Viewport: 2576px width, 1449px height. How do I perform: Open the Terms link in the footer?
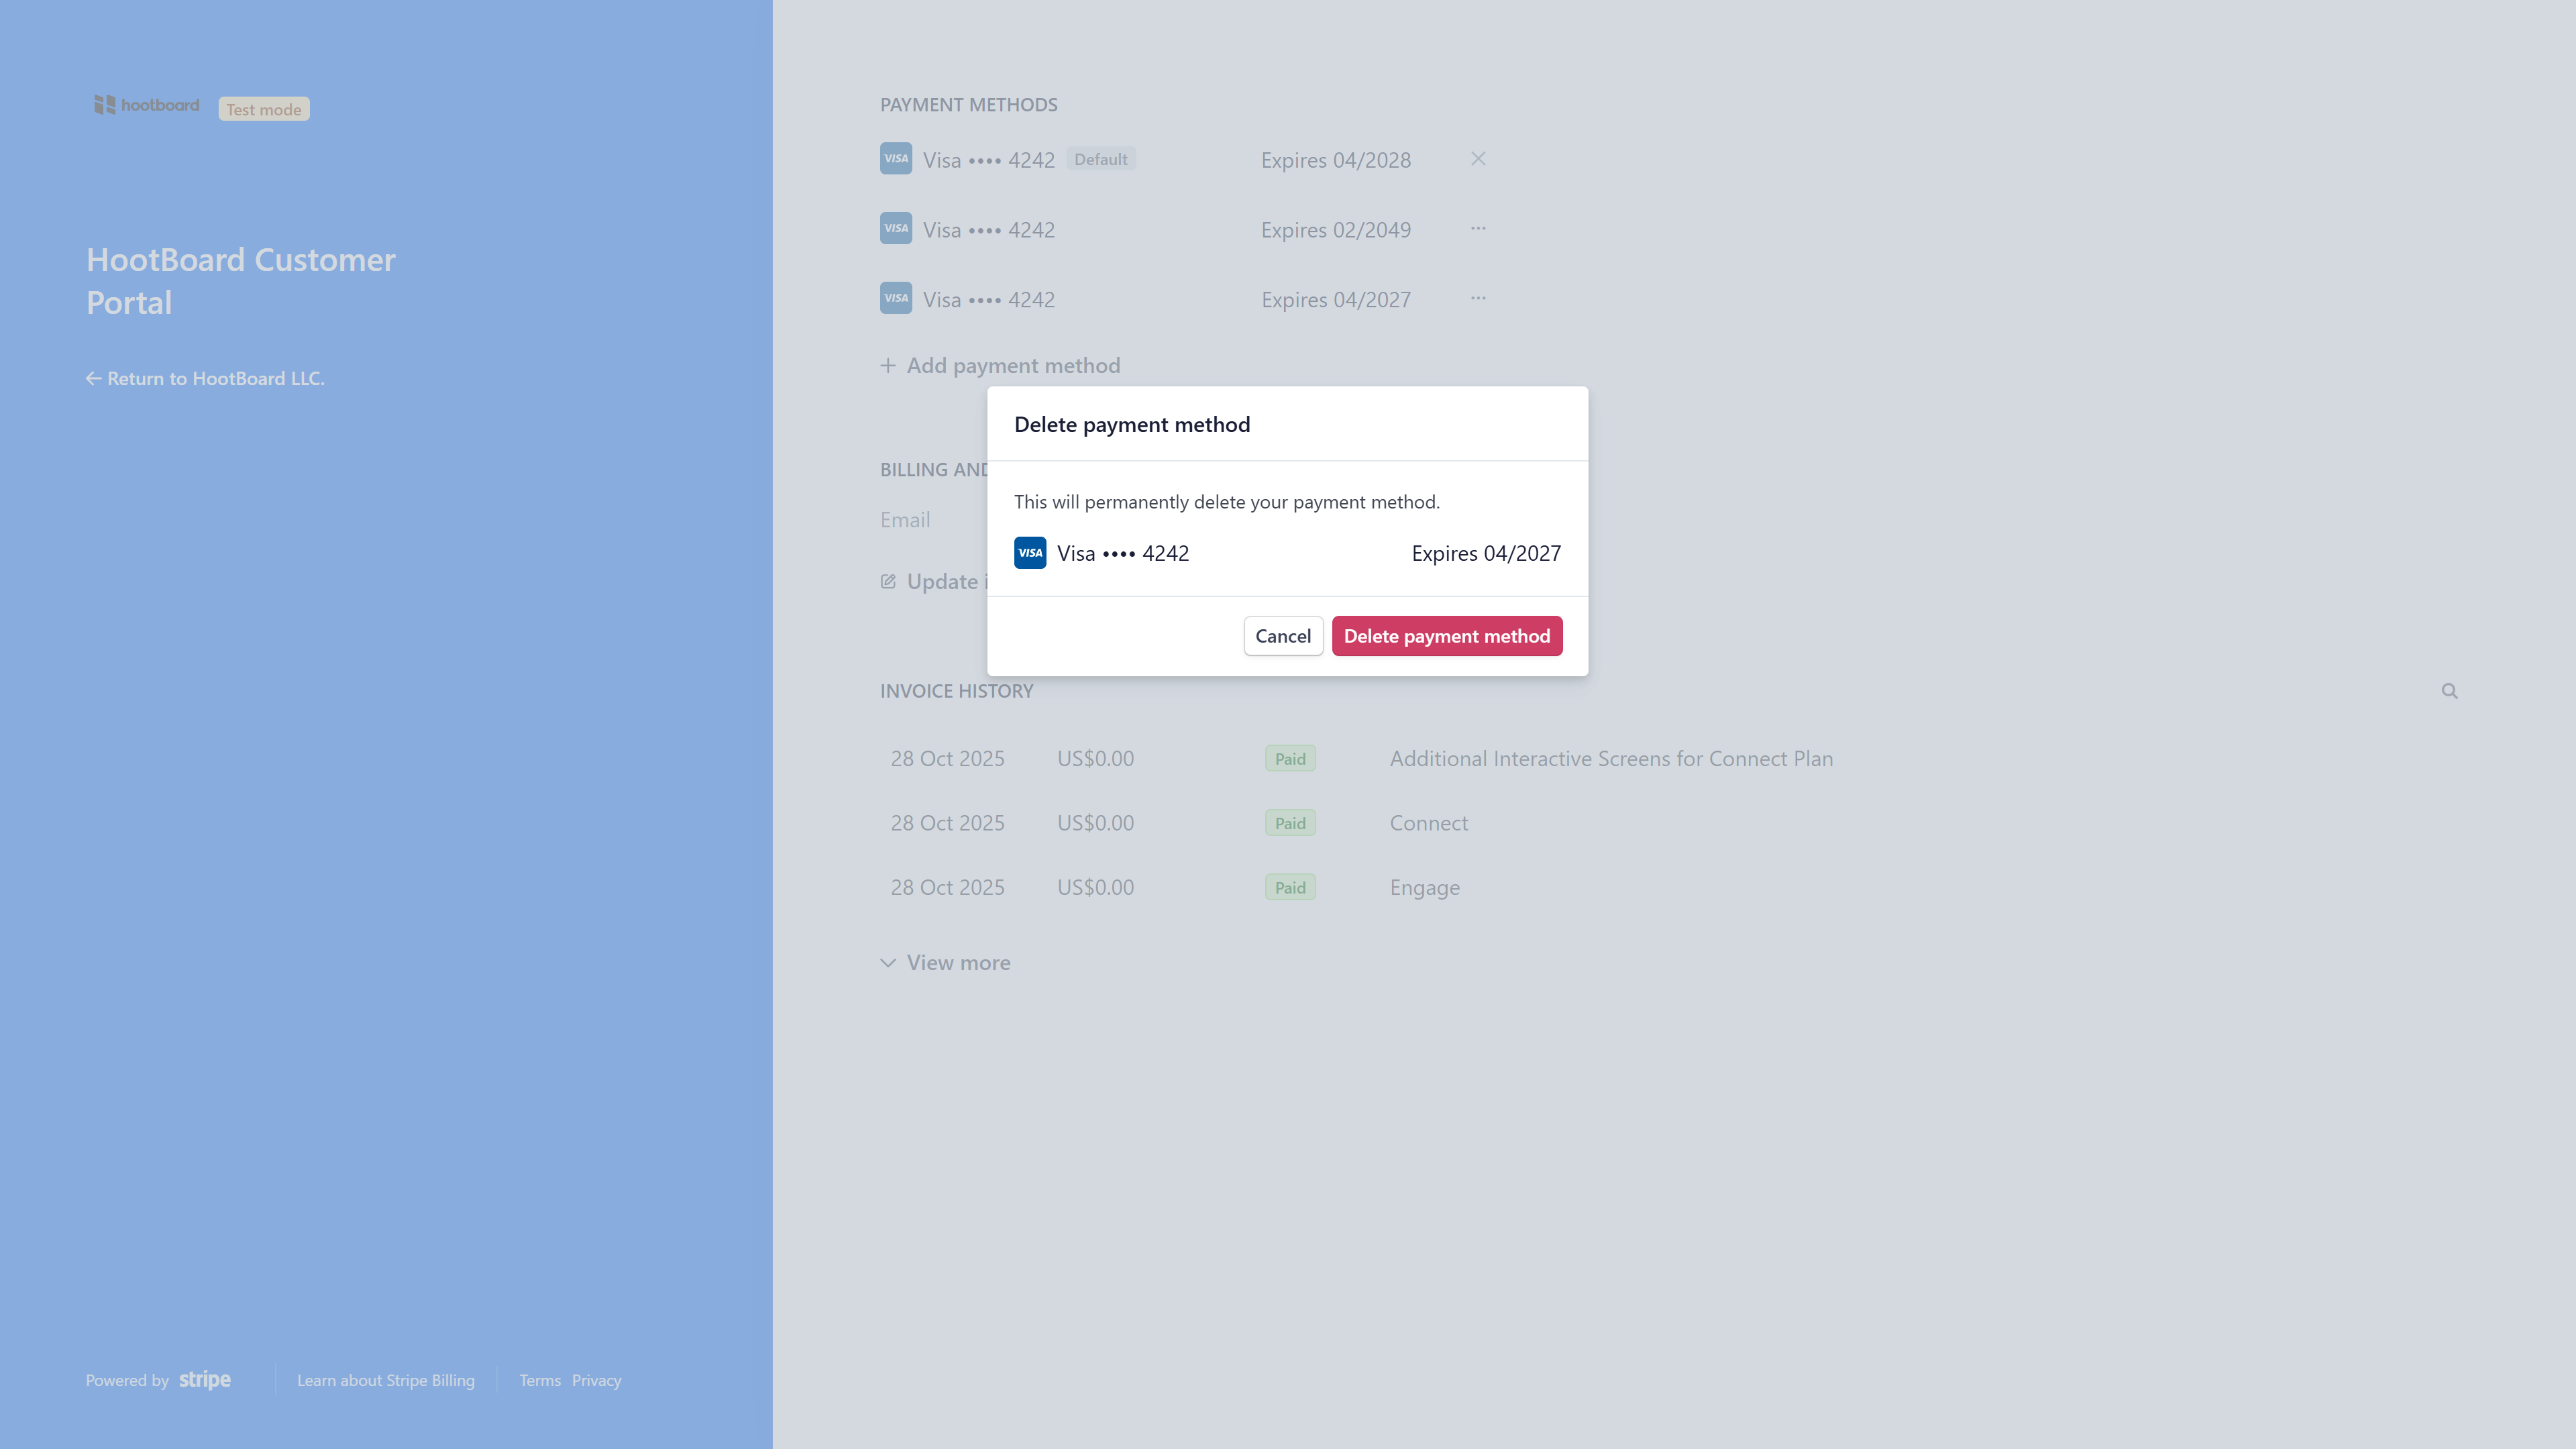tap(540, 1380)
